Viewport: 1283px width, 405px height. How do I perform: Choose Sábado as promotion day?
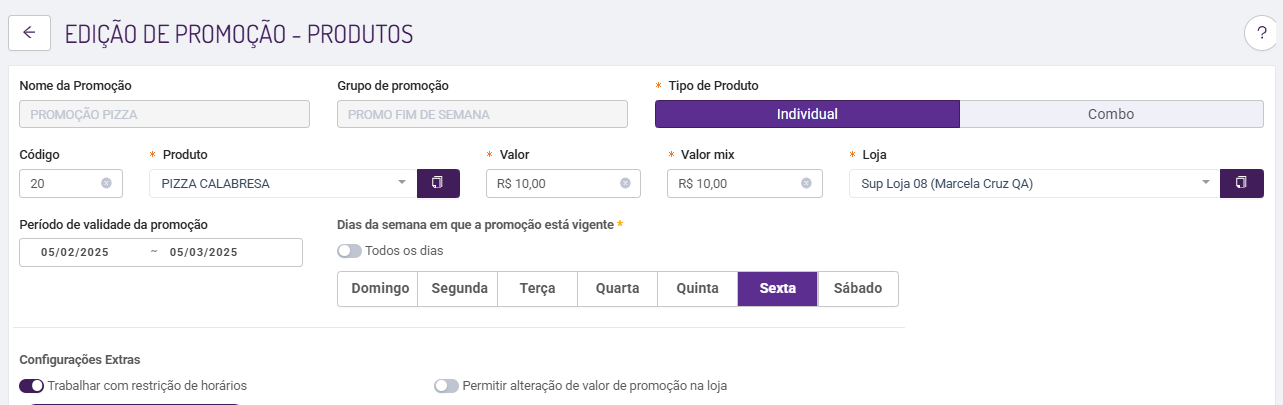(858, 289)
